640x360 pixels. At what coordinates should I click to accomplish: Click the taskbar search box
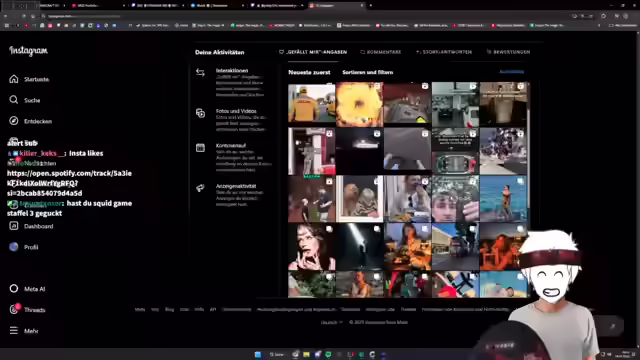coord(277,355)
